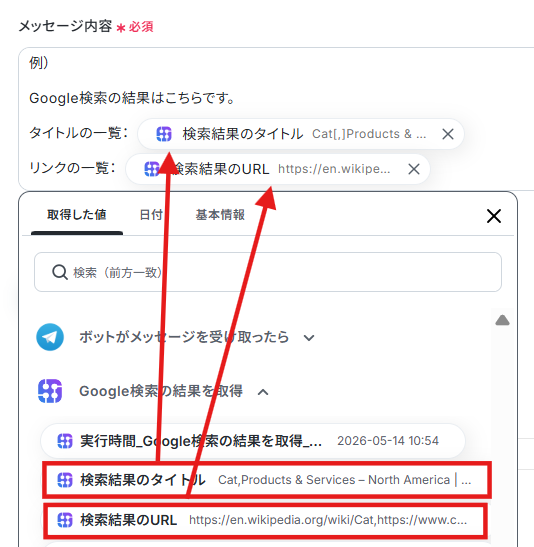
Task: Insert 検索結果のタイトル value from list
Action: pos(267,480)
